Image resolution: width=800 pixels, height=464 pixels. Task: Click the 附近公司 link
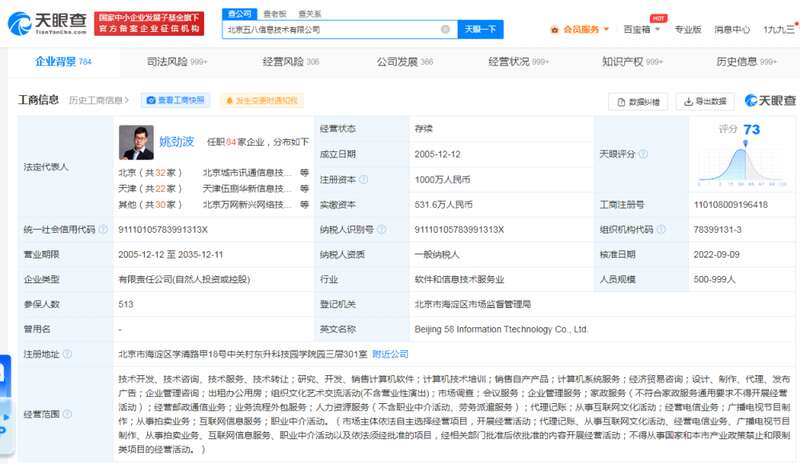(x=390, y=354)
